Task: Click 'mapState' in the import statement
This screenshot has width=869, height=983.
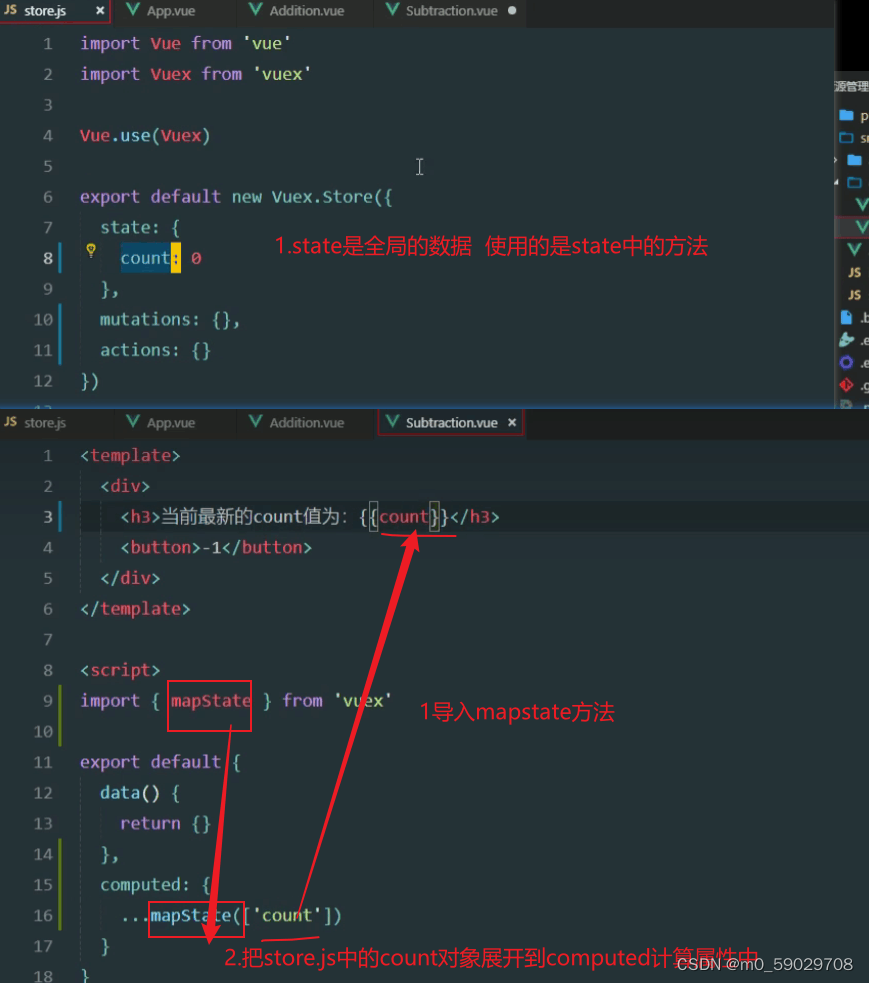Action: (x=211, y=701)
